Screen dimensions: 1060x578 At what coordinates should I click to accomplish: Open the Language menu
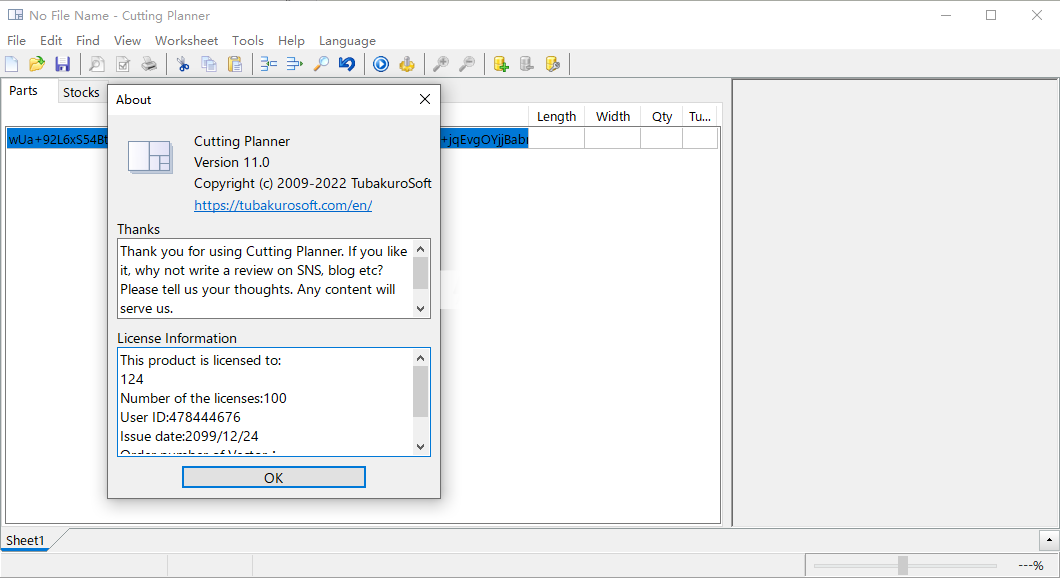point(347,41)
